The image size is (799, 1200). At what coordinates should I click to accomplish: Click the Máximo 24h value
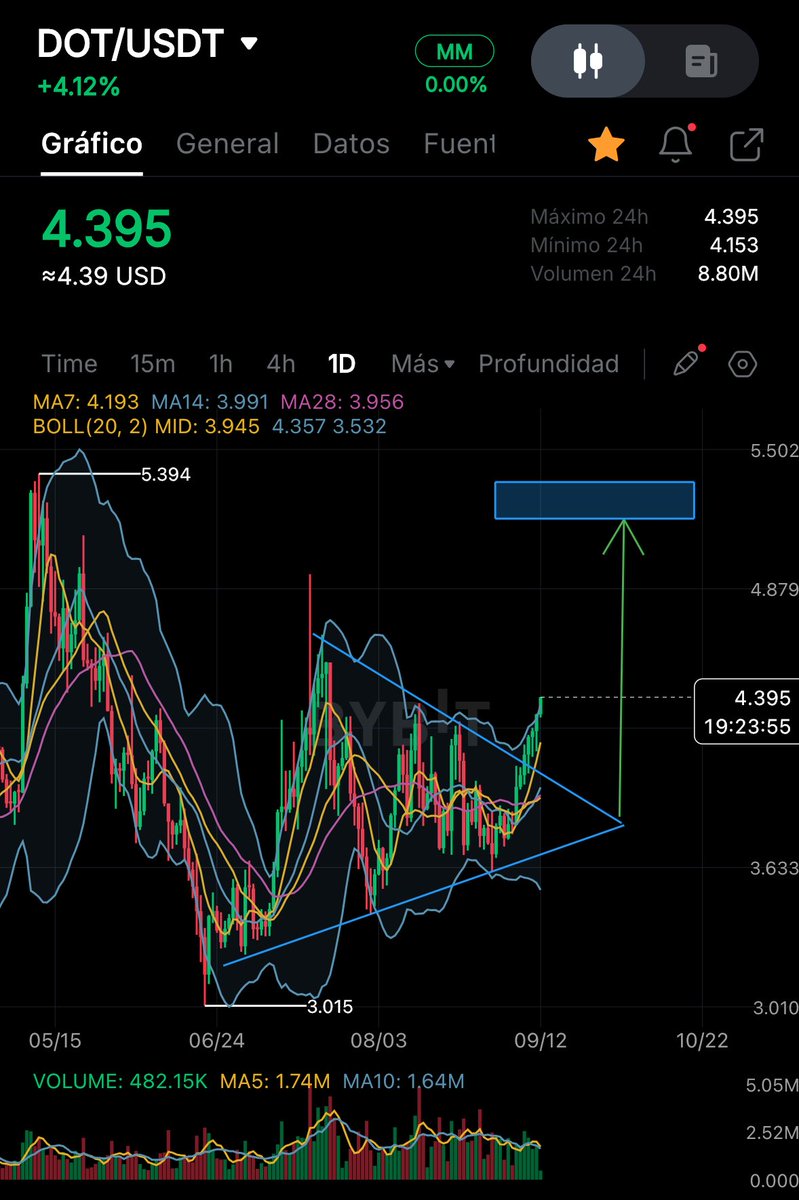click(731, 217)
